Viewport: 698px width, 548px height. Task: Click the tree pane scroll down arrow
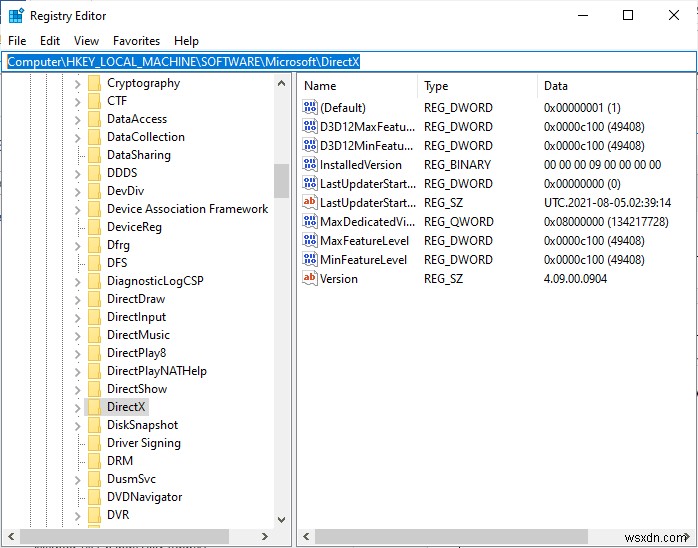pyautogui.click(x=281, y=520)
